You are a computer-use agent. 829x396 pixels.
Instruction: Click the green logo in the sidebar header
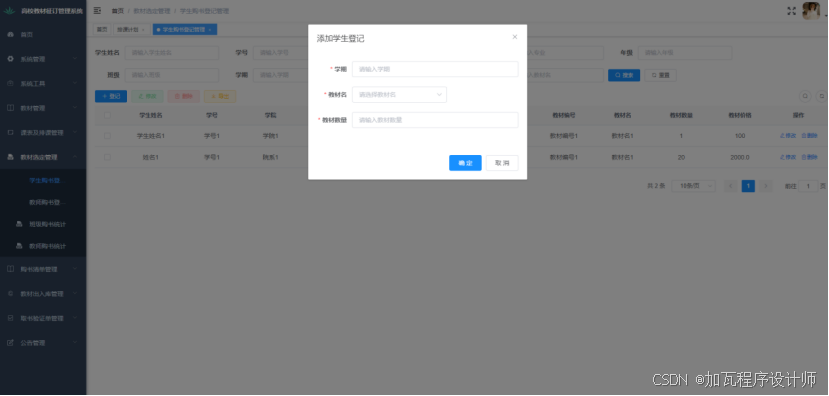(x=9, y=11)
